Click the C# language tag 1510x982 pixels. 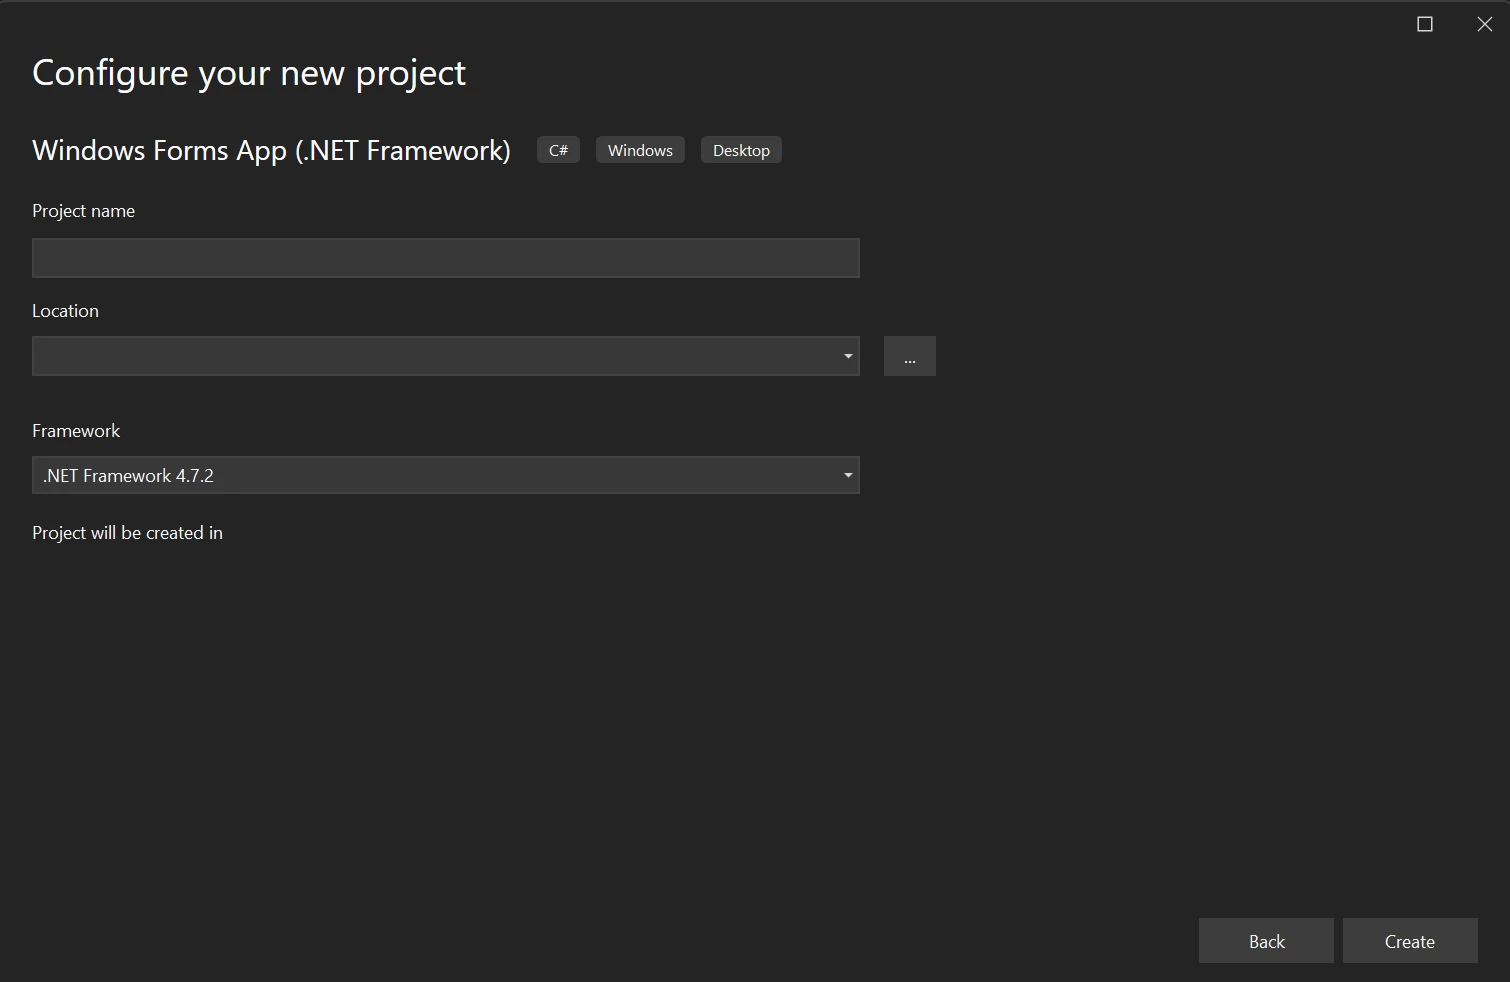(558, 150)
